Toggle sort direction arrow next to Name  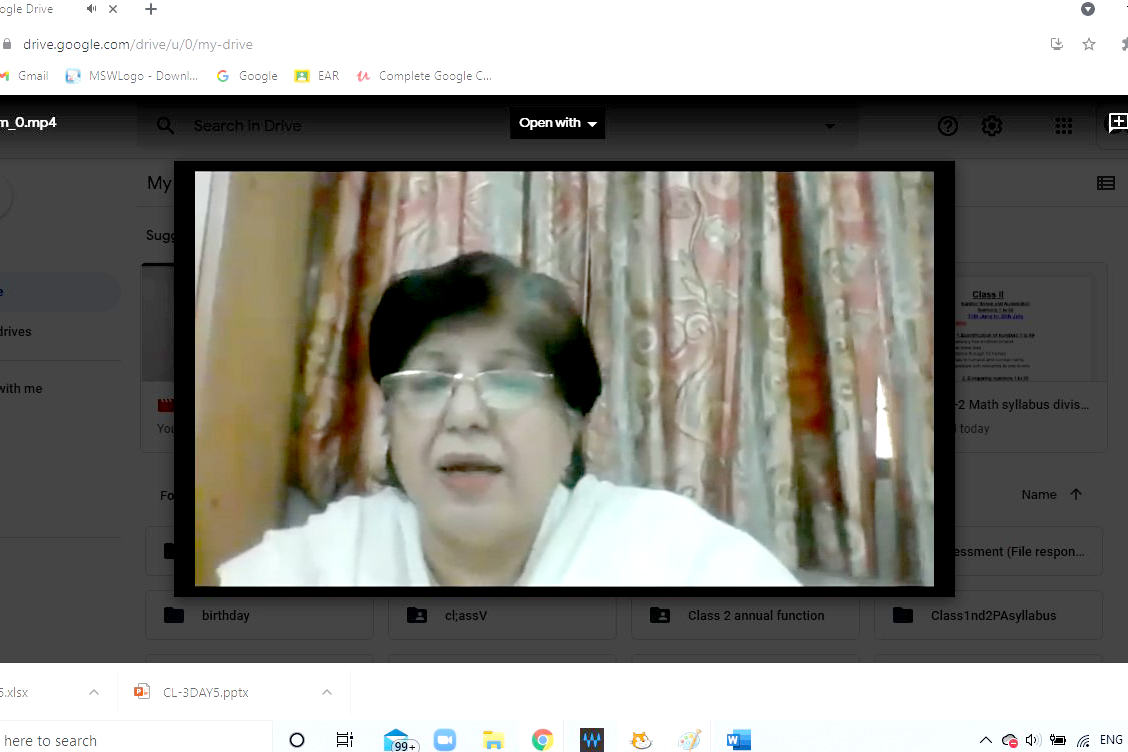(x=1076, y=494)
